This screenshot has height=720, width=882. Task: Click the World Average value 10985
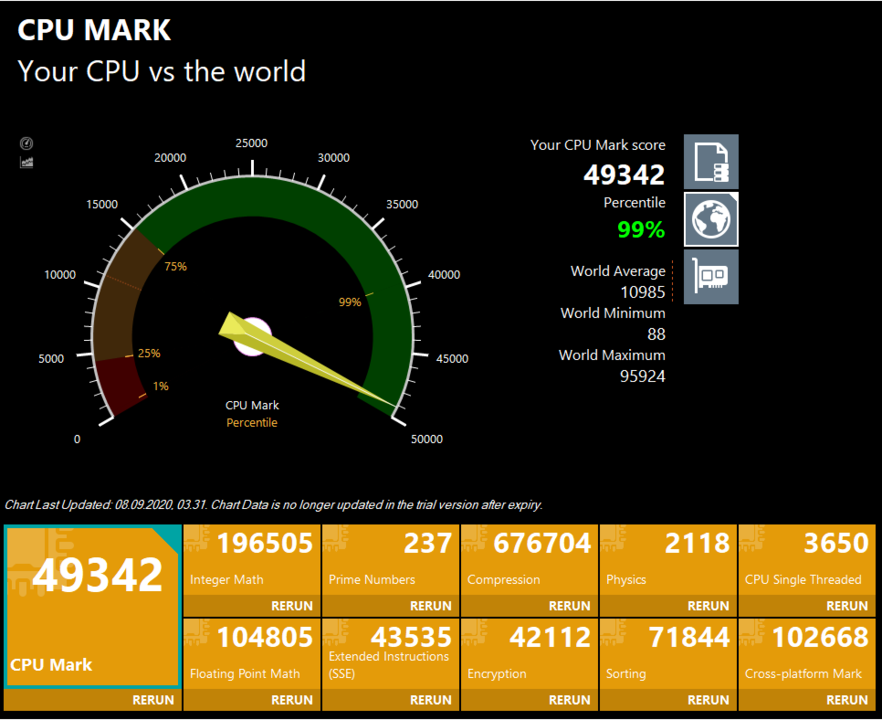(x=642, y=292)
